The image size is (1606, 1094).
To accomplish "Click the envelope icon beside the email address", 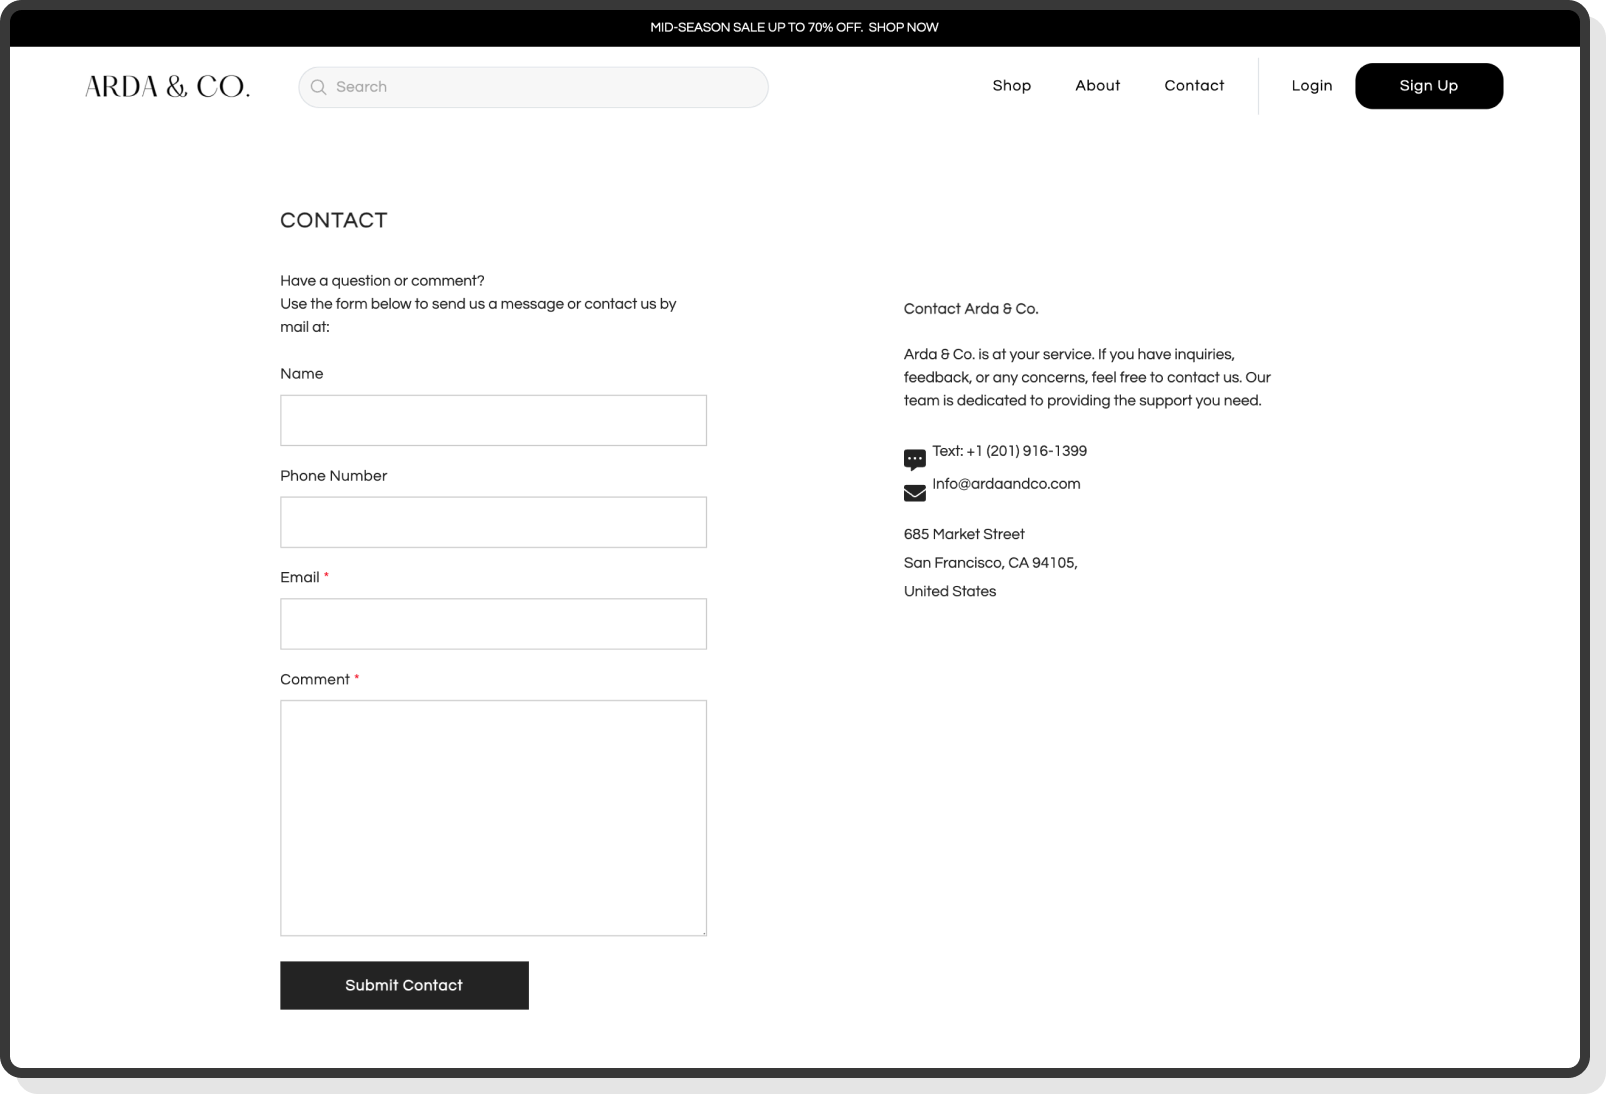I will coord(914,492).
